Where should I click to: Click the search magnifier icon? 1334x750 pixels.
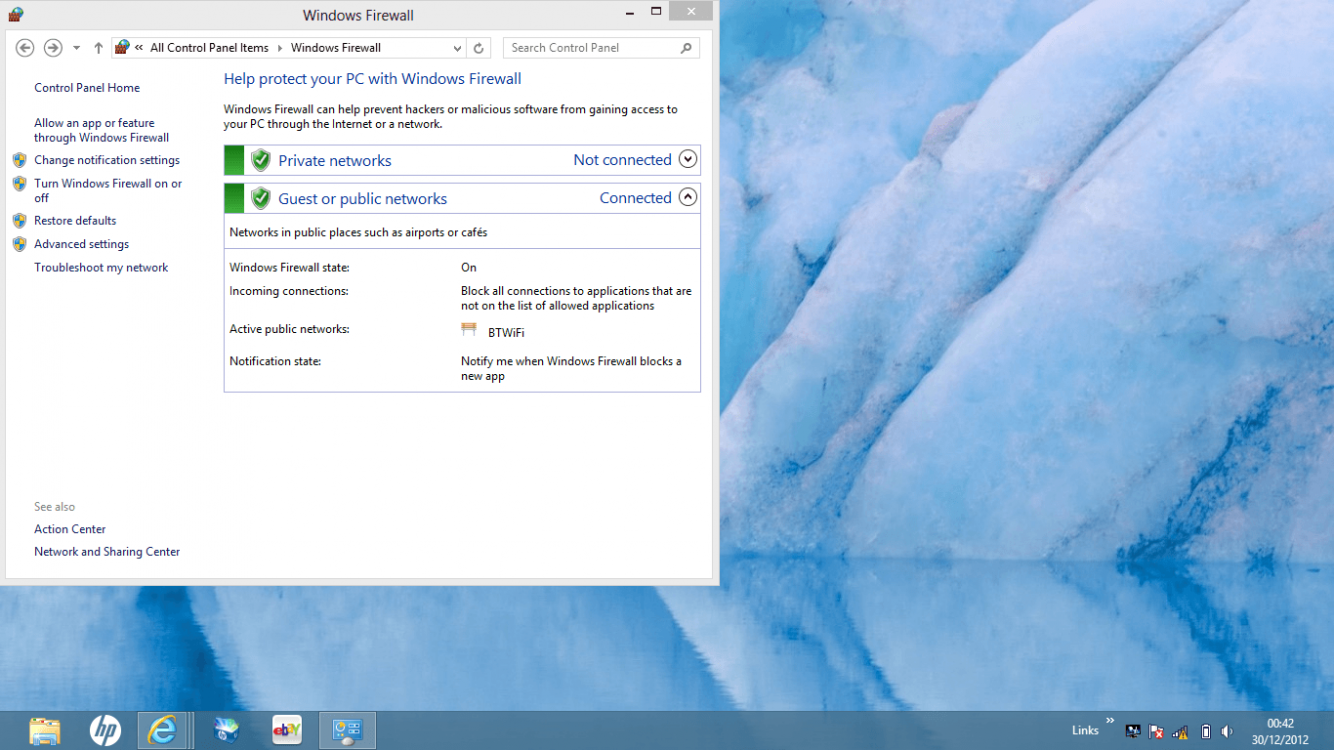(x=686, y=48)
